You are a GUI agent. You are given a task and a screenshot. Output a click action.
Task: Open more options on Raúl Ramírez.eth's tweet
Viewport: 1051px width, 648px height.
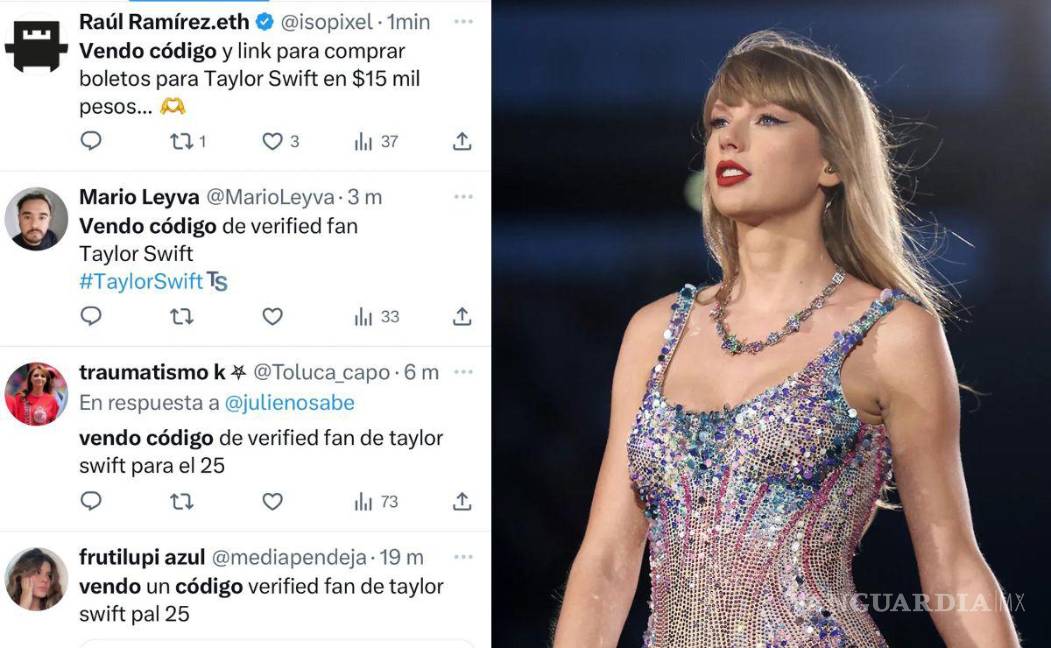pyautogui.click(x=463, y=21)
